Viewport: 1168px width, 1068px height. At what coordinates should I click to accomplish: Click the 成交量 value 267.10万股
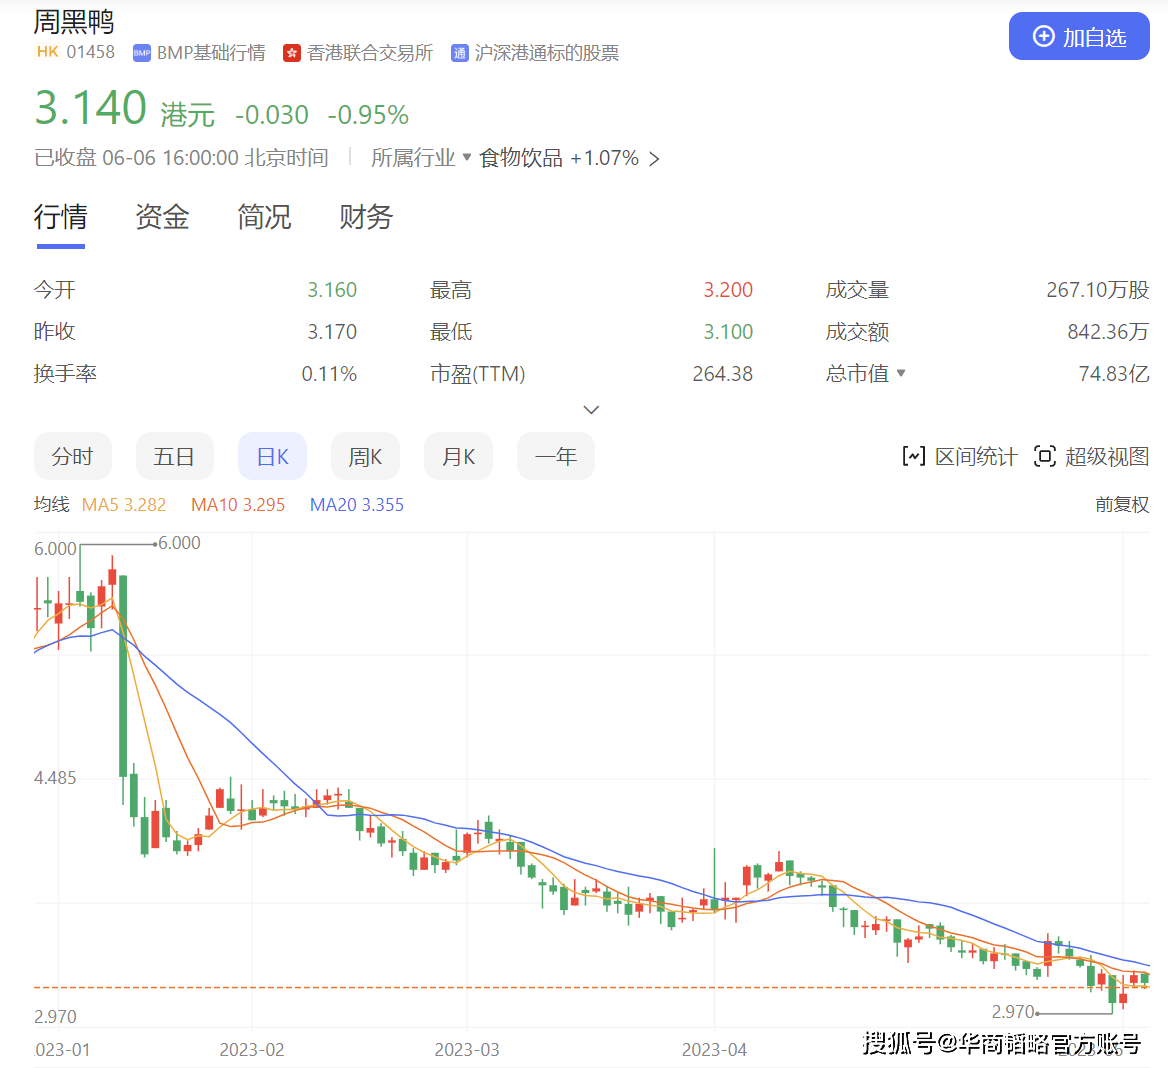1098,290
